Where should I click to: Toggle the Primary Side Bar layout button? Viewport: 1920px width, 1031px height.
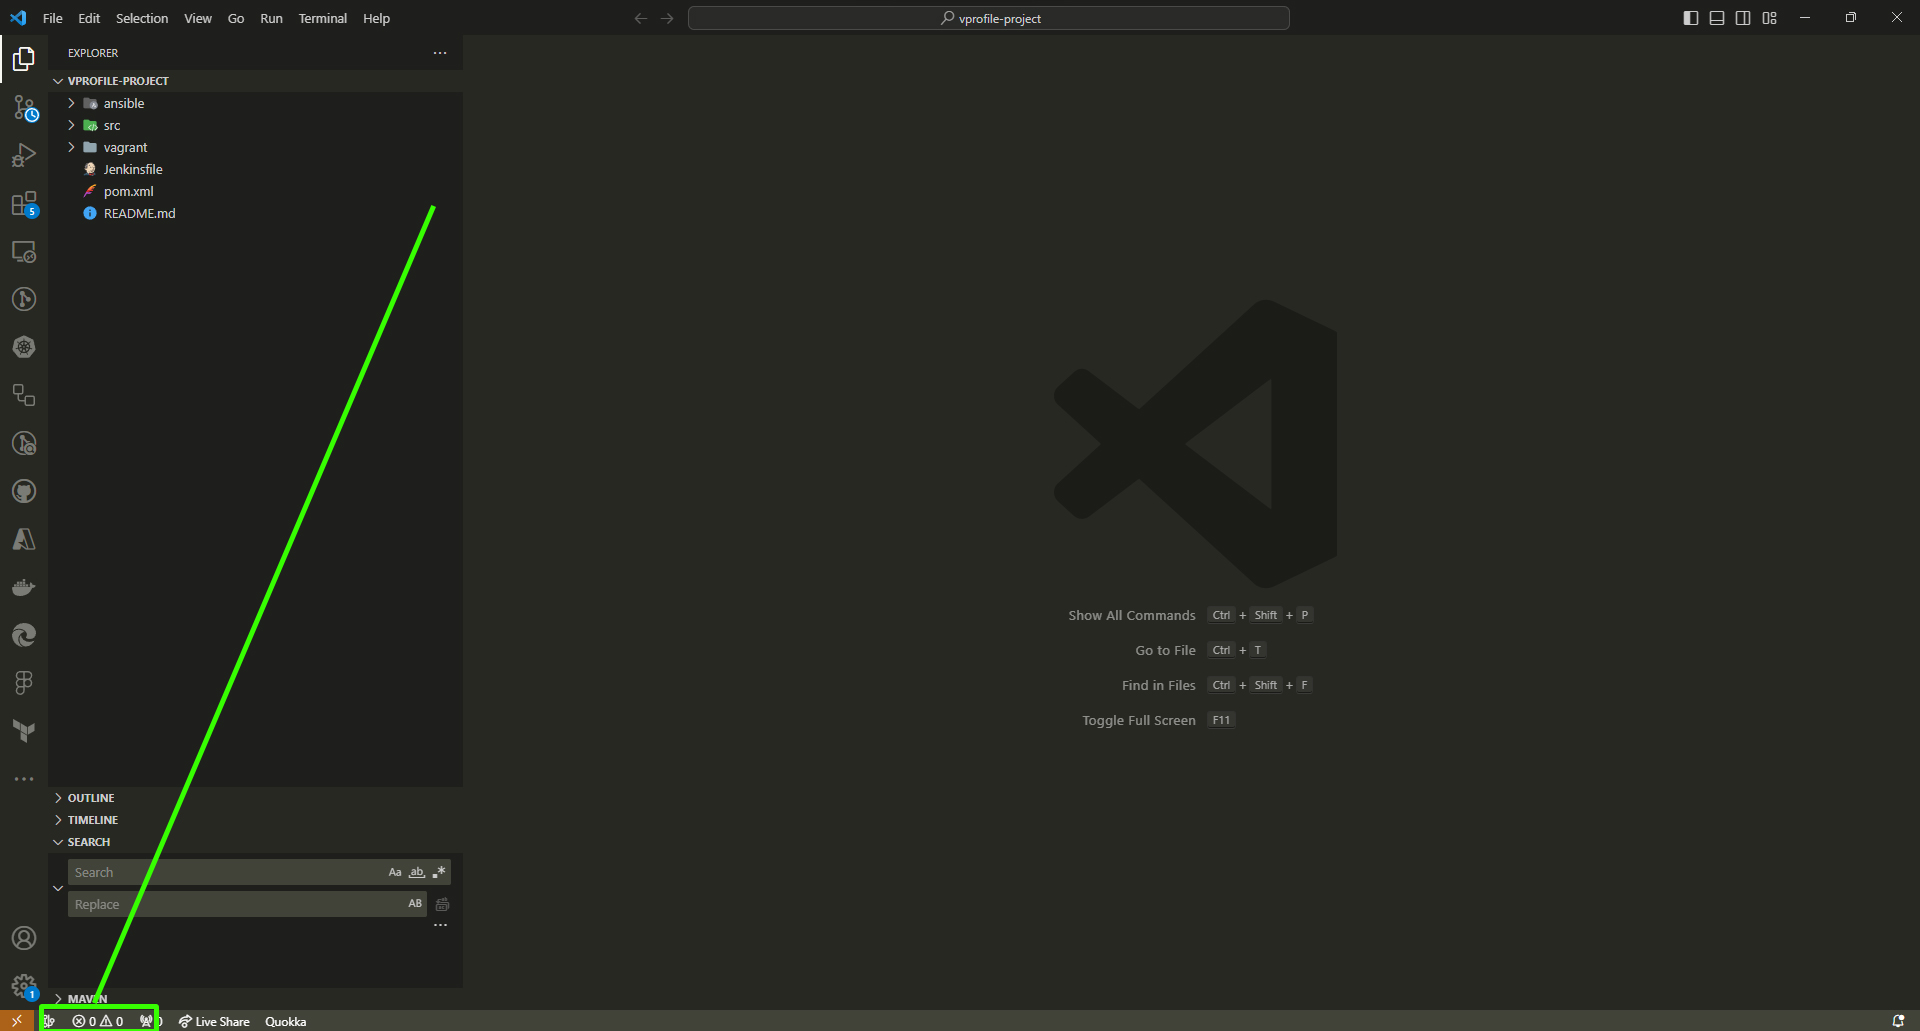(x=1691, y=18)
